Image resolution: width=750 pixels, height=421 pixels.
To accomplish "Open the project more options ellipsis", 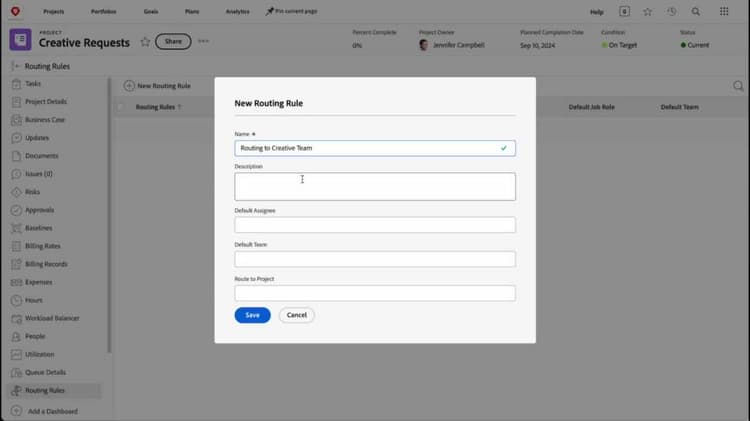I will coord(203,41).
